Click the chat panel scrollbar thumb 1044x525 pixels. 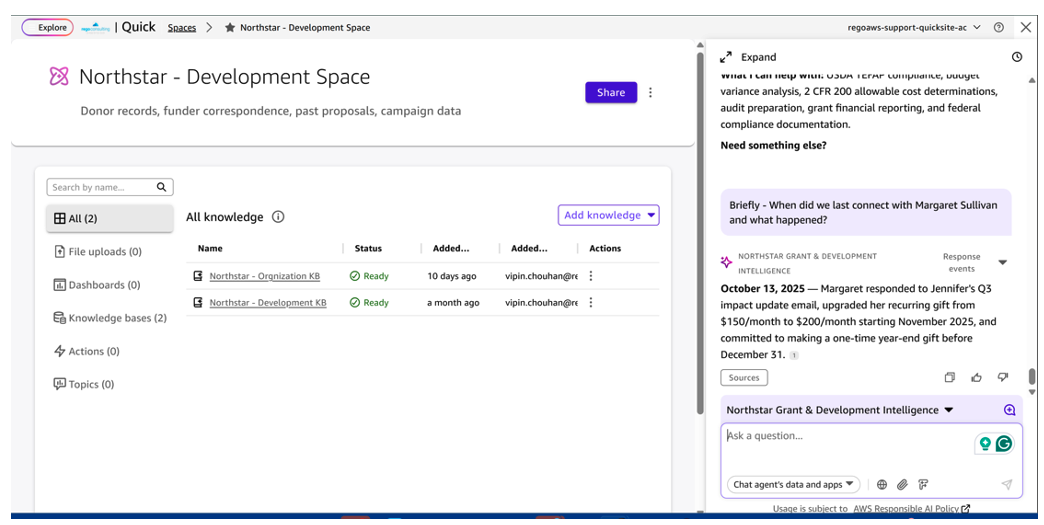(x=1033, y=377)
